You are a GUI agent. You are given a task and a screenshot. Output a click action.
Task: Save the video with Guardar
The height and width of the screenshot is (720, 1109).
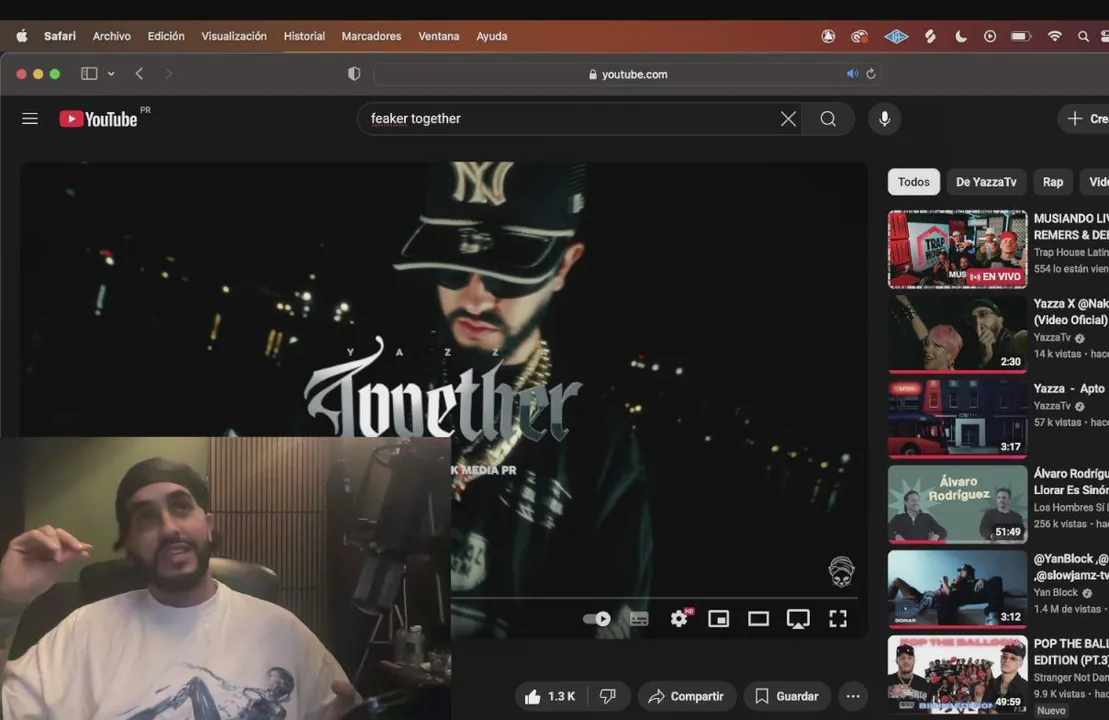(x=786, y=697)
